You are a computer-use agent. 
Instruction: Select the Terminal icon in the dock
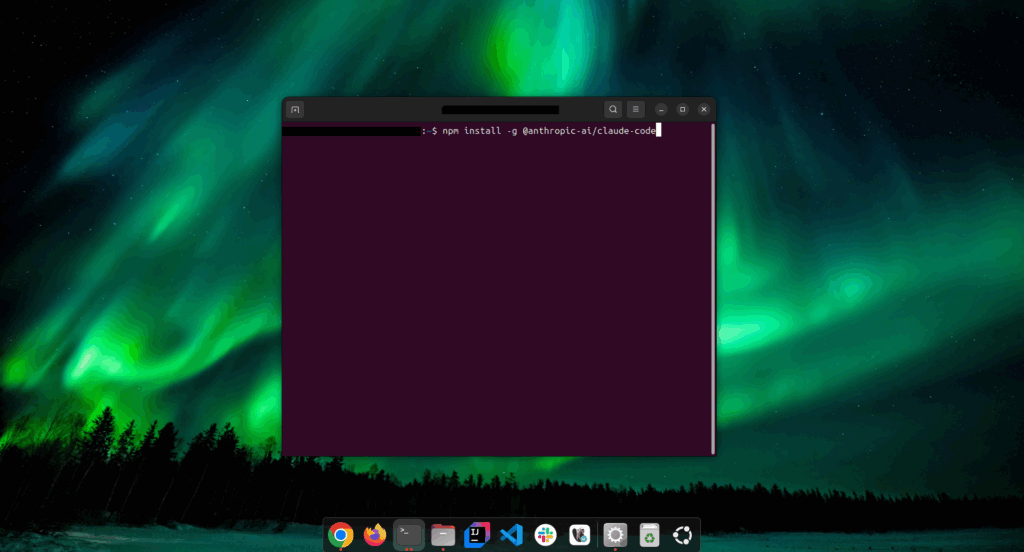coord(409,535)
